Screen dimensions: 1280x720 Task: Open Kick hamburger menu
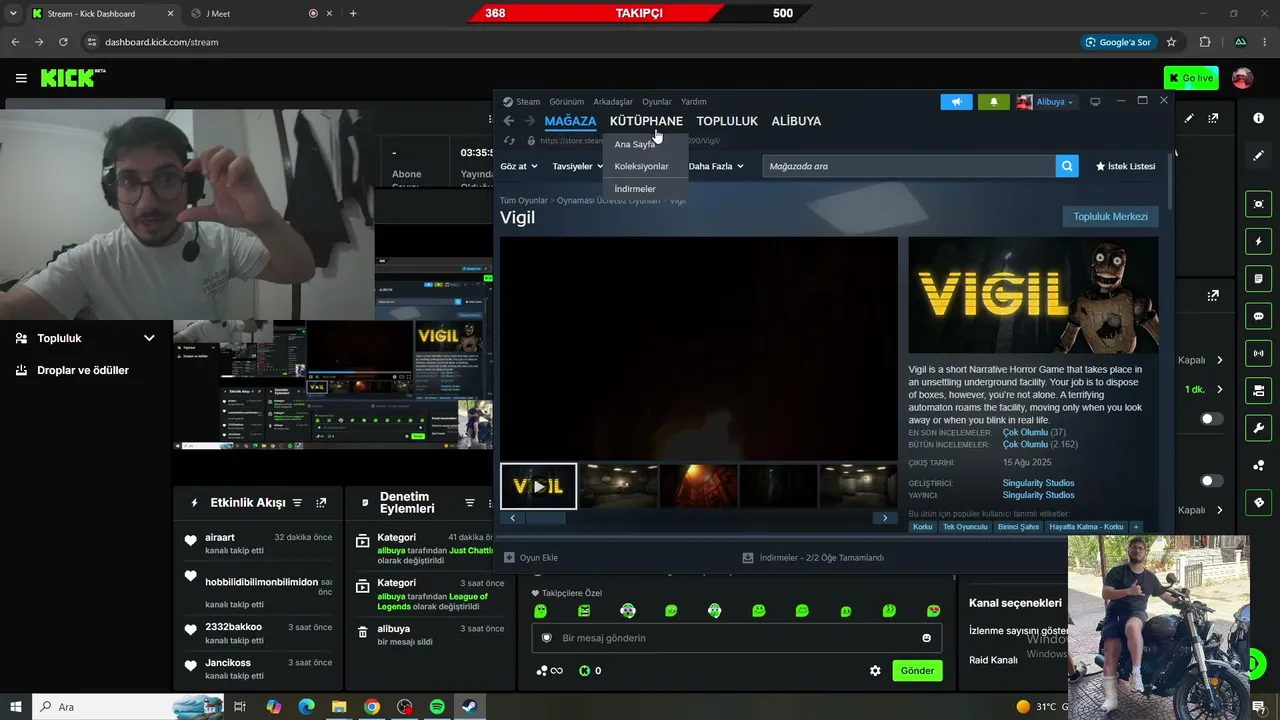click(21, 78)
